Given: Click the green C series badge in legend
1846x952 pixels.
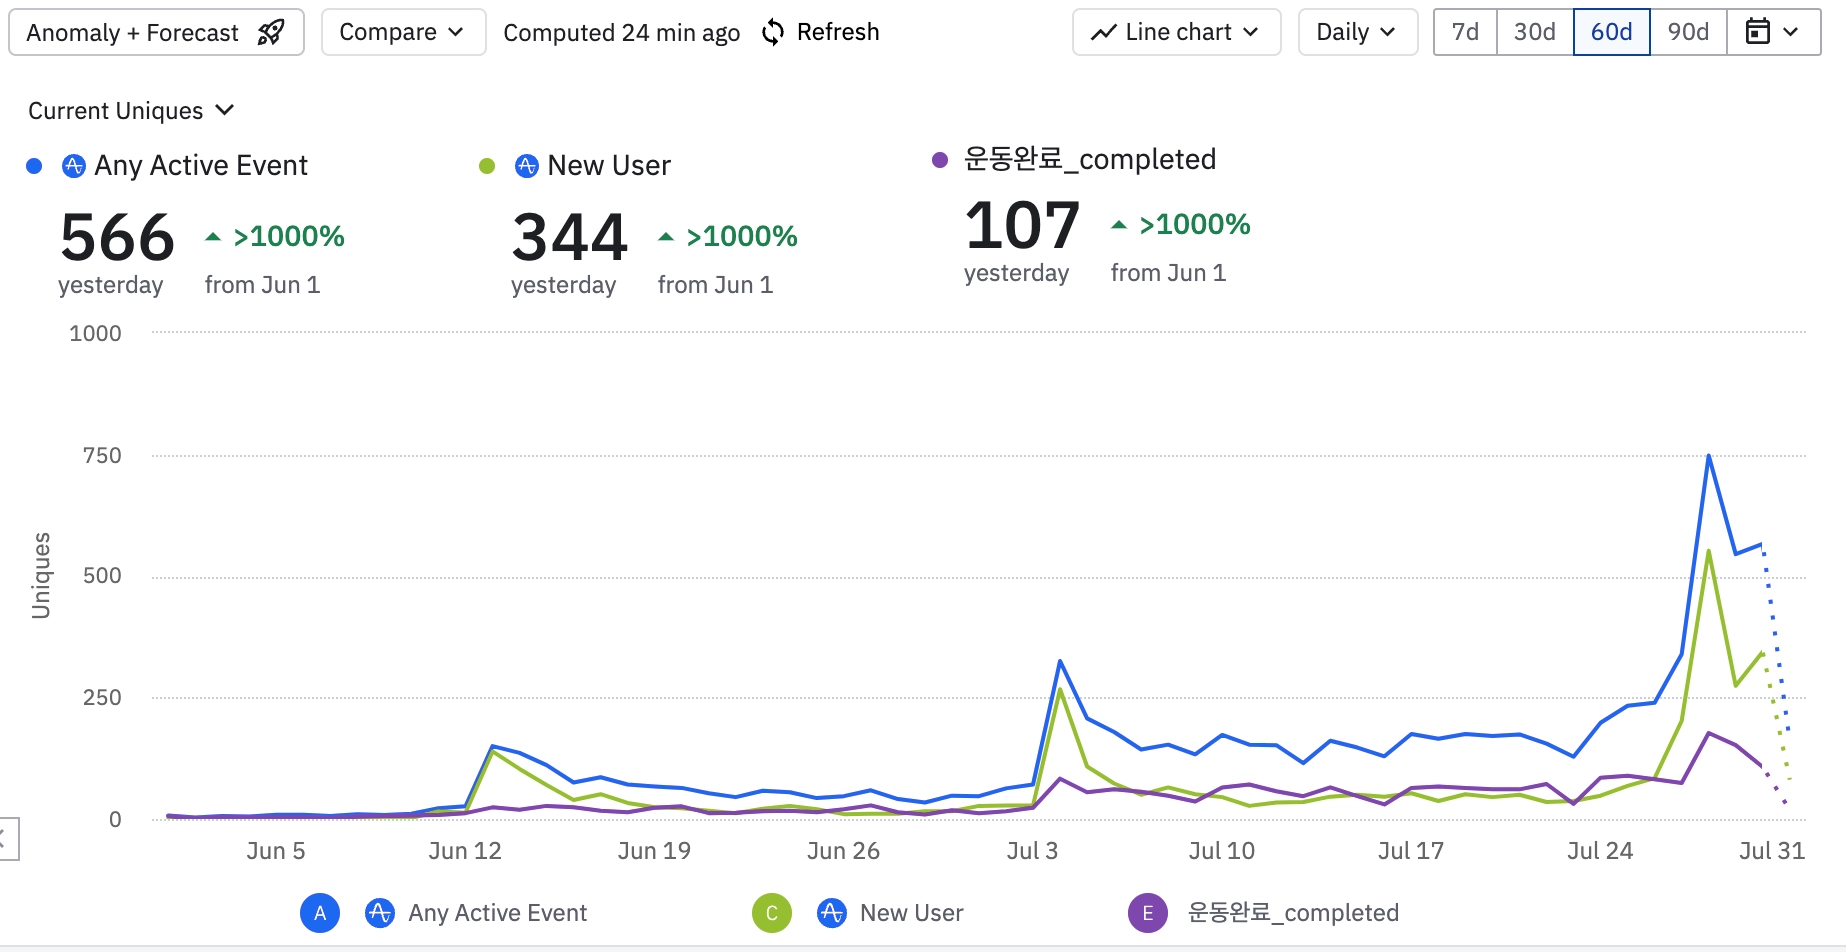Looking at the screenshot, I should click(772, 913).
